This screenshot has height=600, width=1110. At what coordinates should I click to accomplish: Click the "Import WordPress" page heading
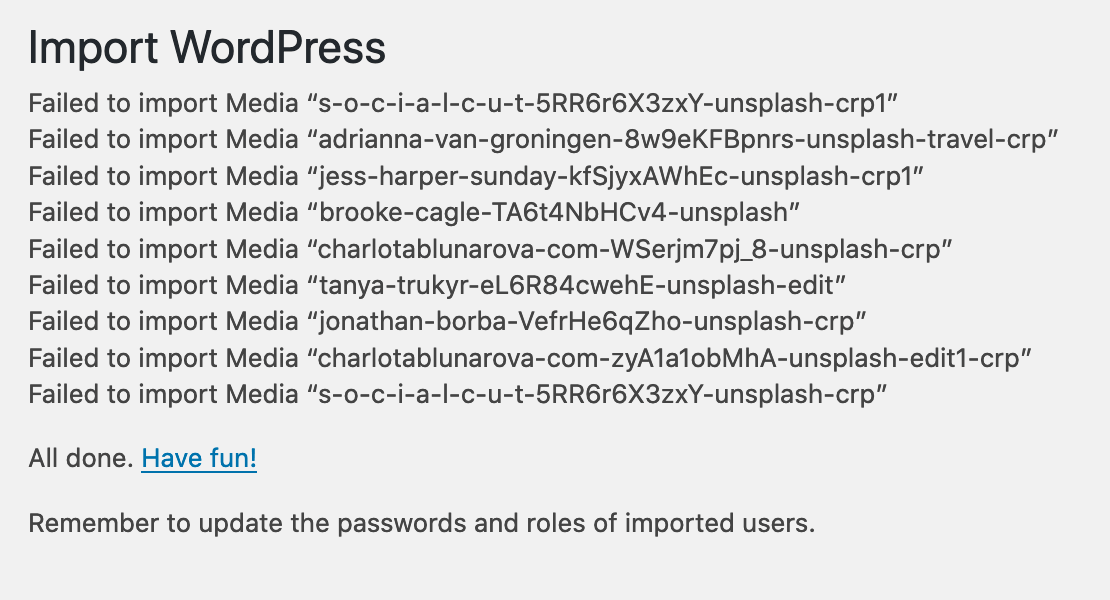[x=206, y=49]
